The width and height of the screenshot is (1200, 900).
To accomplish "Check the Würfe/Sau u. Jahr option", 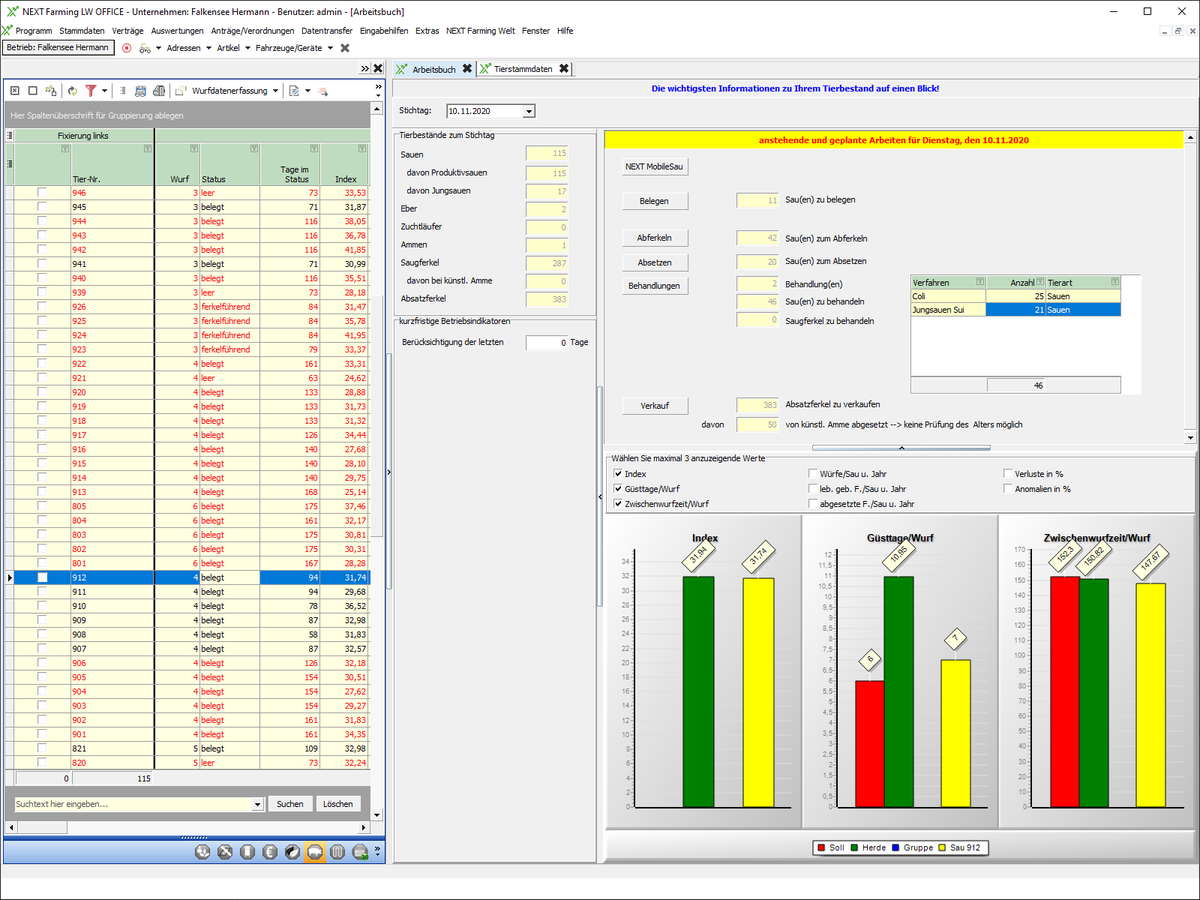I will [813, 473].
